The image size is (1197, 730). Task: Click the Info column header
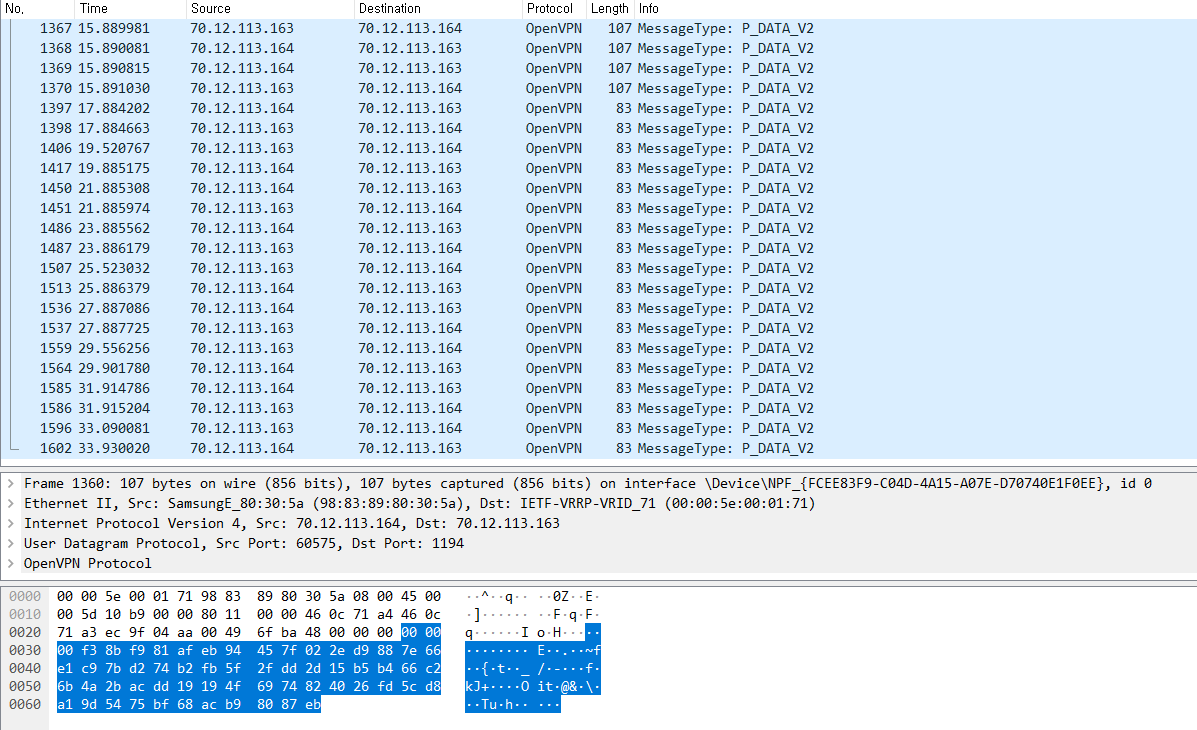click(x=915, y=8)
